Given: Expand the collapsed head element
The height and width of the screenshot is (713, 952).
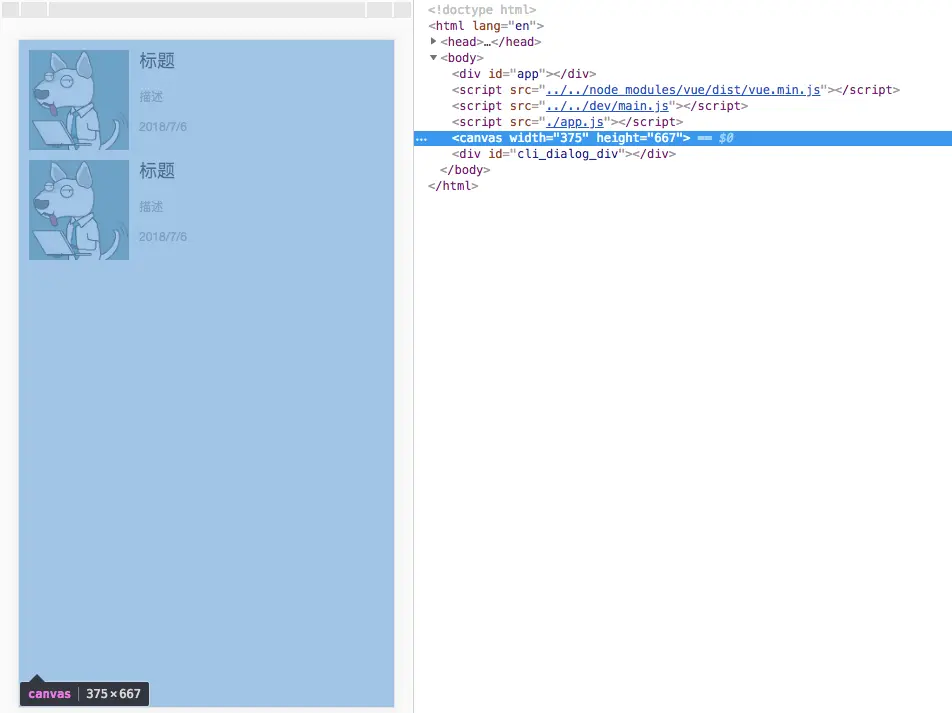Looking at the screenshot, I should click(x=434, y=41).
